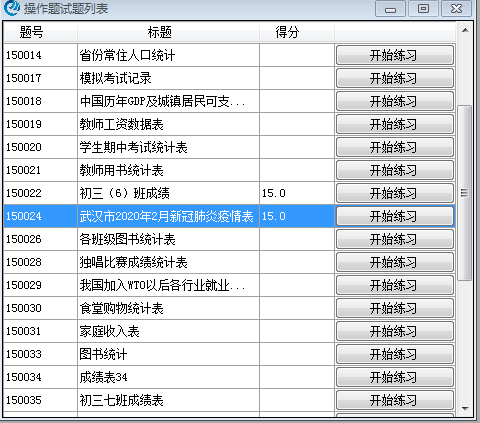Select row 150020 学生期中考试统计表

point(229,147)
